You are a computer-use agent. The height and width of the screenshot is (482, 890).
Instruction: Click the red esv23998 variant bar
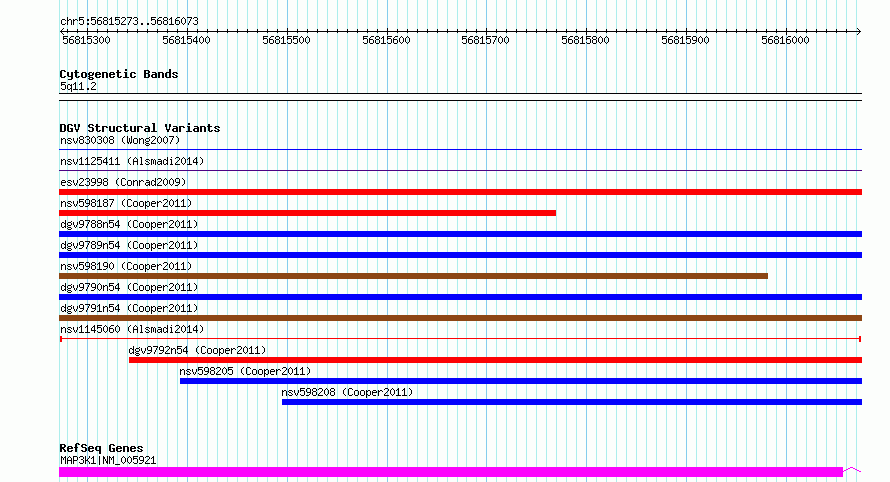[460, 192]
